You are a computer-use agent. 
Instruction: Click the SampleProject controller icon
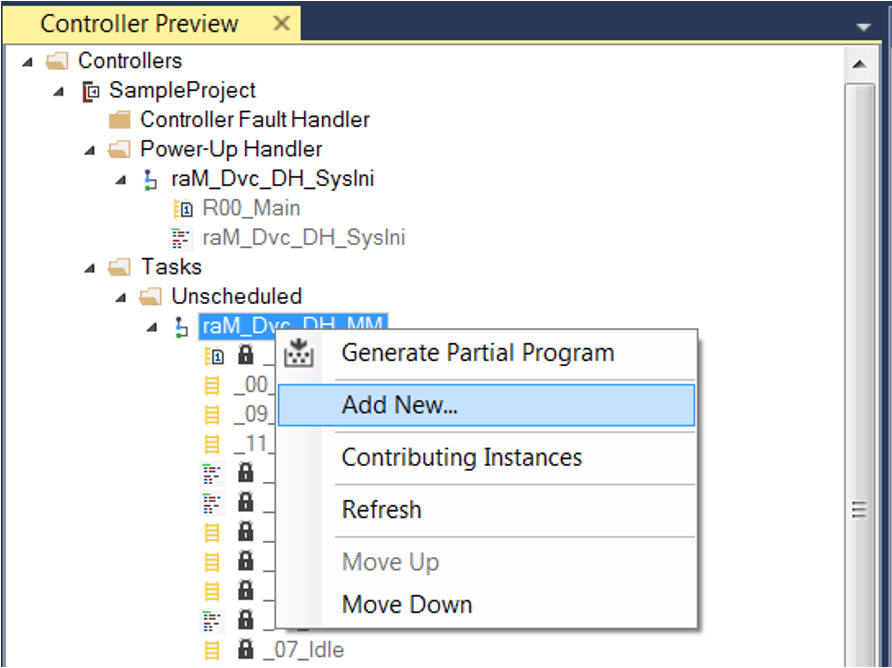90,91
